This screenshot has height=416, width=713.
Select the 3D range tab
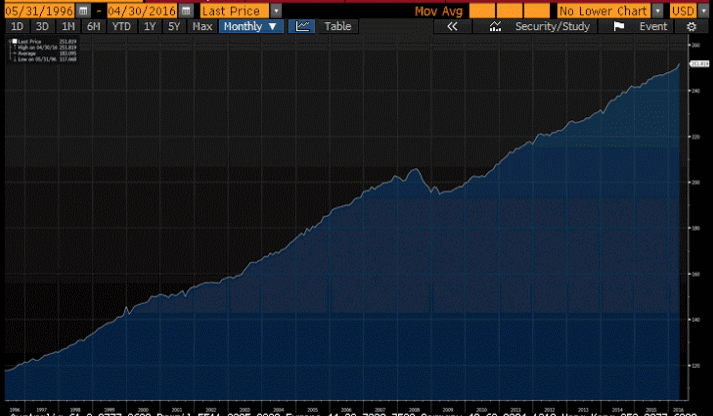tap(42, 26)
